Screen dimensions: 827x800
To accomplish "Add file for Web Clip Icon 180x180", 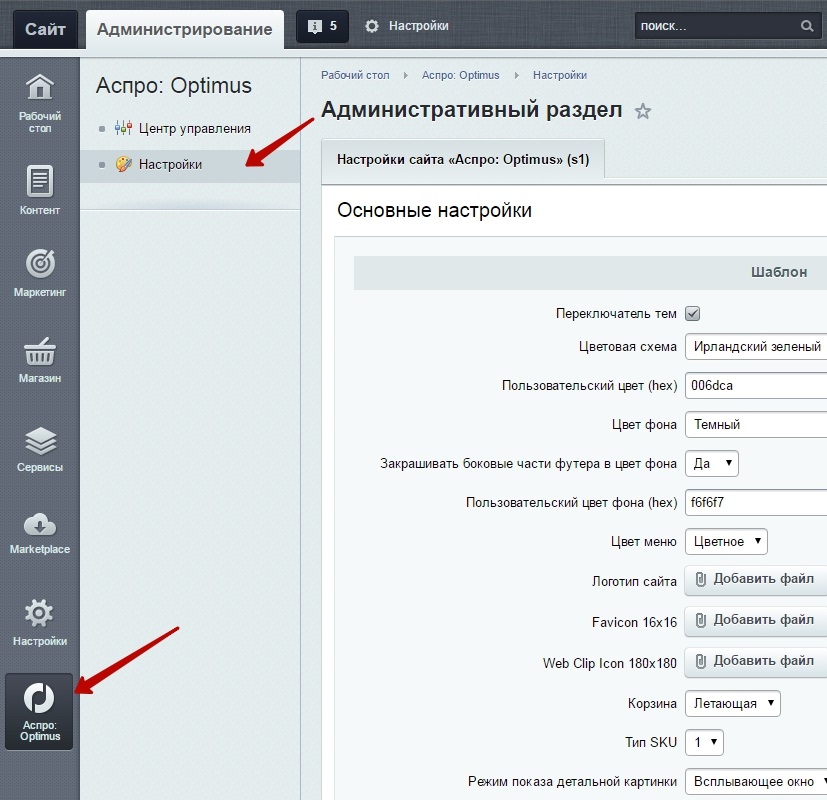I will point(756,662).
